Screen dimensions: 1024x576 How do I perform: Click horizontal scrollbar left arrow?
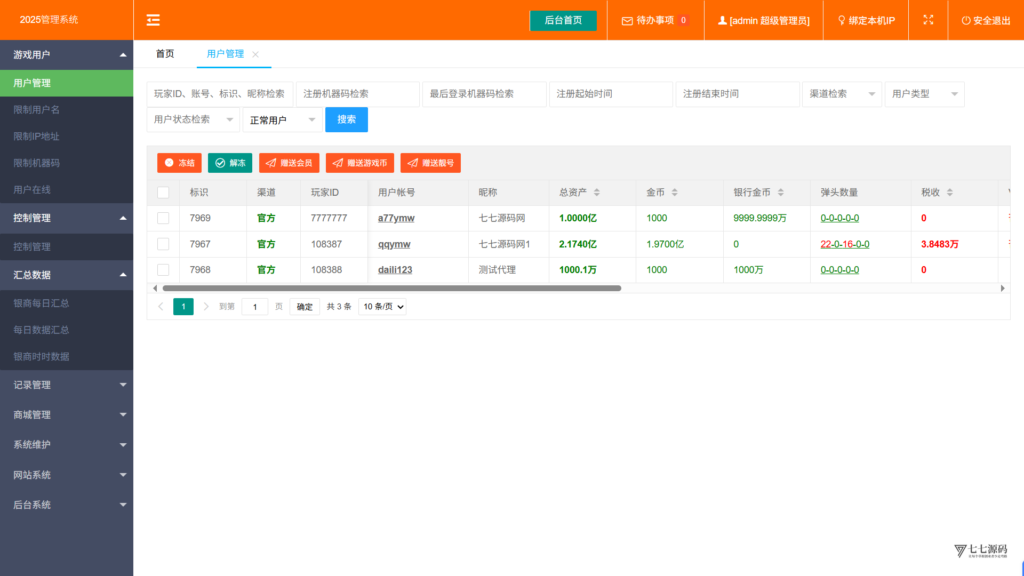tap(155, 288)
